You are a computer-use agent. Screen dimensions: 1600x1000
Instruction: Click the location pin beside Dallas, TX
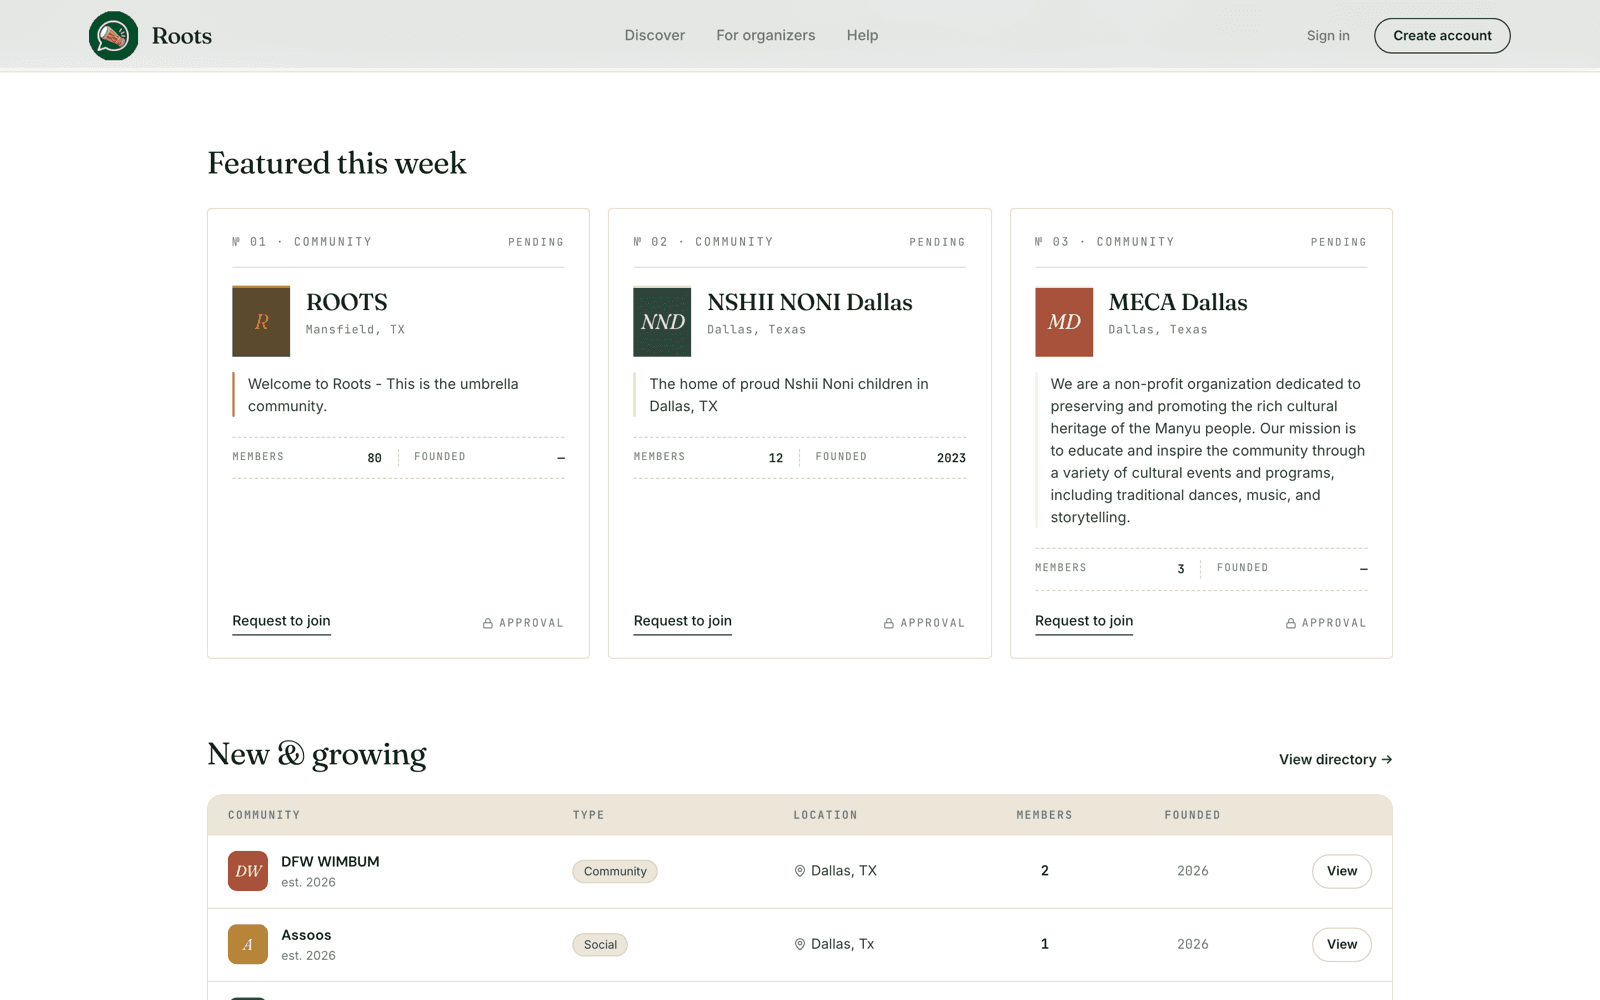tap(800, 871)
